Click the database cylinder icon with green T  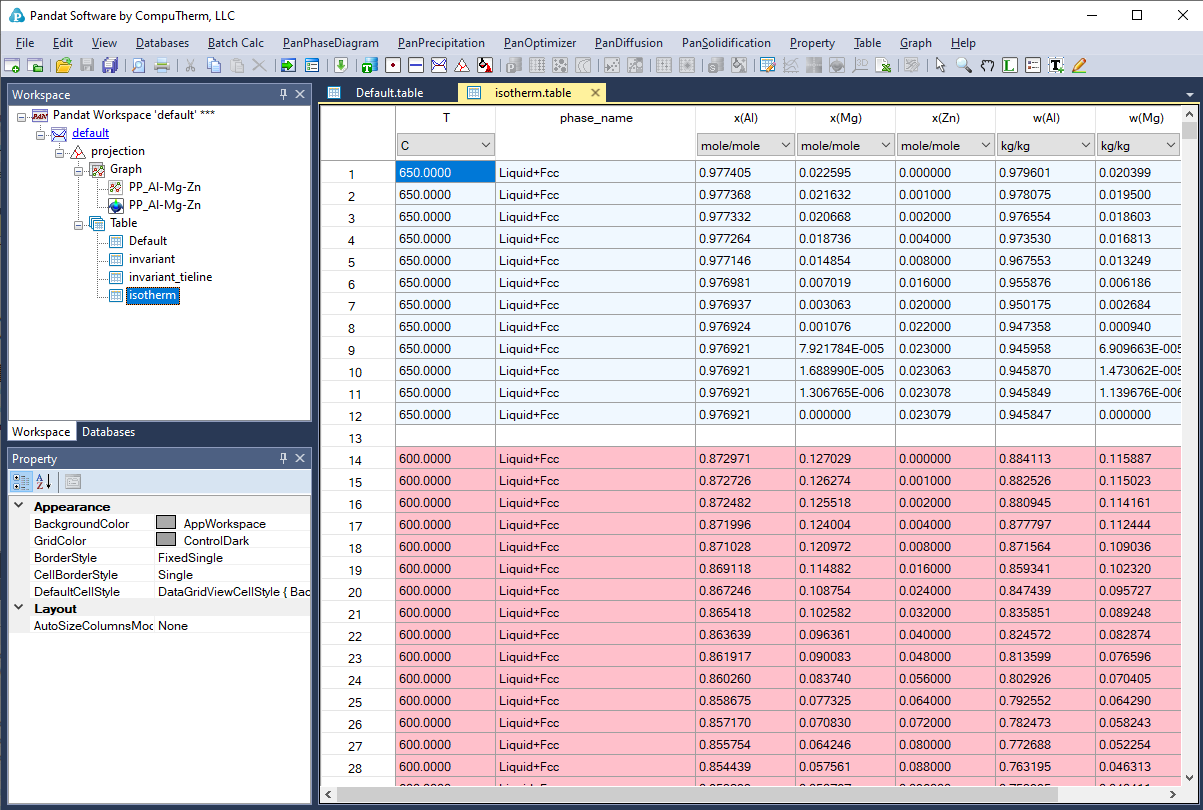pos(368,66)
